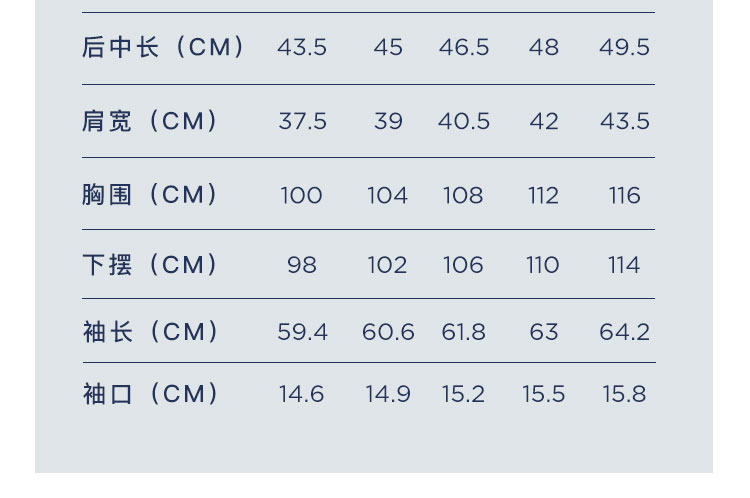The height and width of the screenshot is (498, 750).
Task: Click the 100 chest measurement value
Action: 301,195
